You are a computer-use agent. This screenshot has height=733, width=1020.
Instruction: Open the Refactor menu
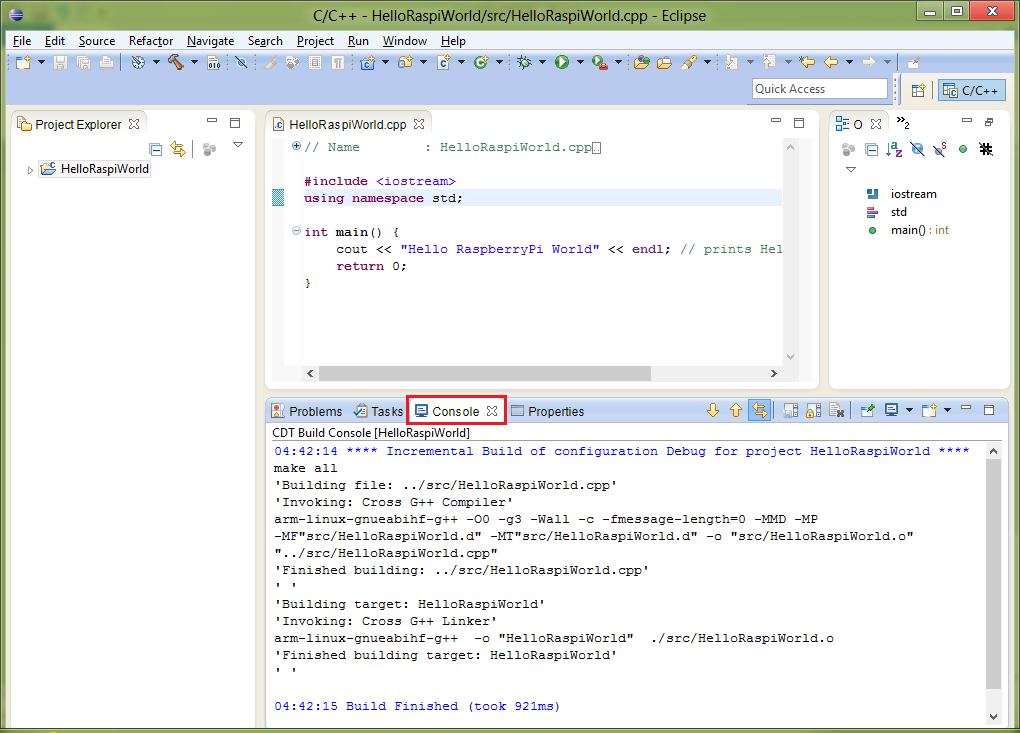[151, 41]
